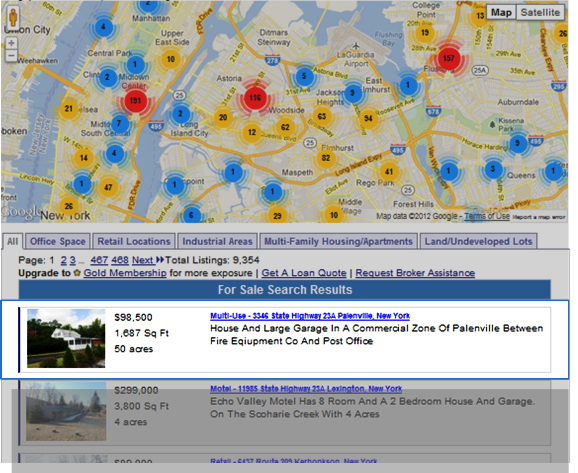578x473 pixels.
Task: Click the 3,800 Sq Ft text
Action: click(x=142, y=406)
